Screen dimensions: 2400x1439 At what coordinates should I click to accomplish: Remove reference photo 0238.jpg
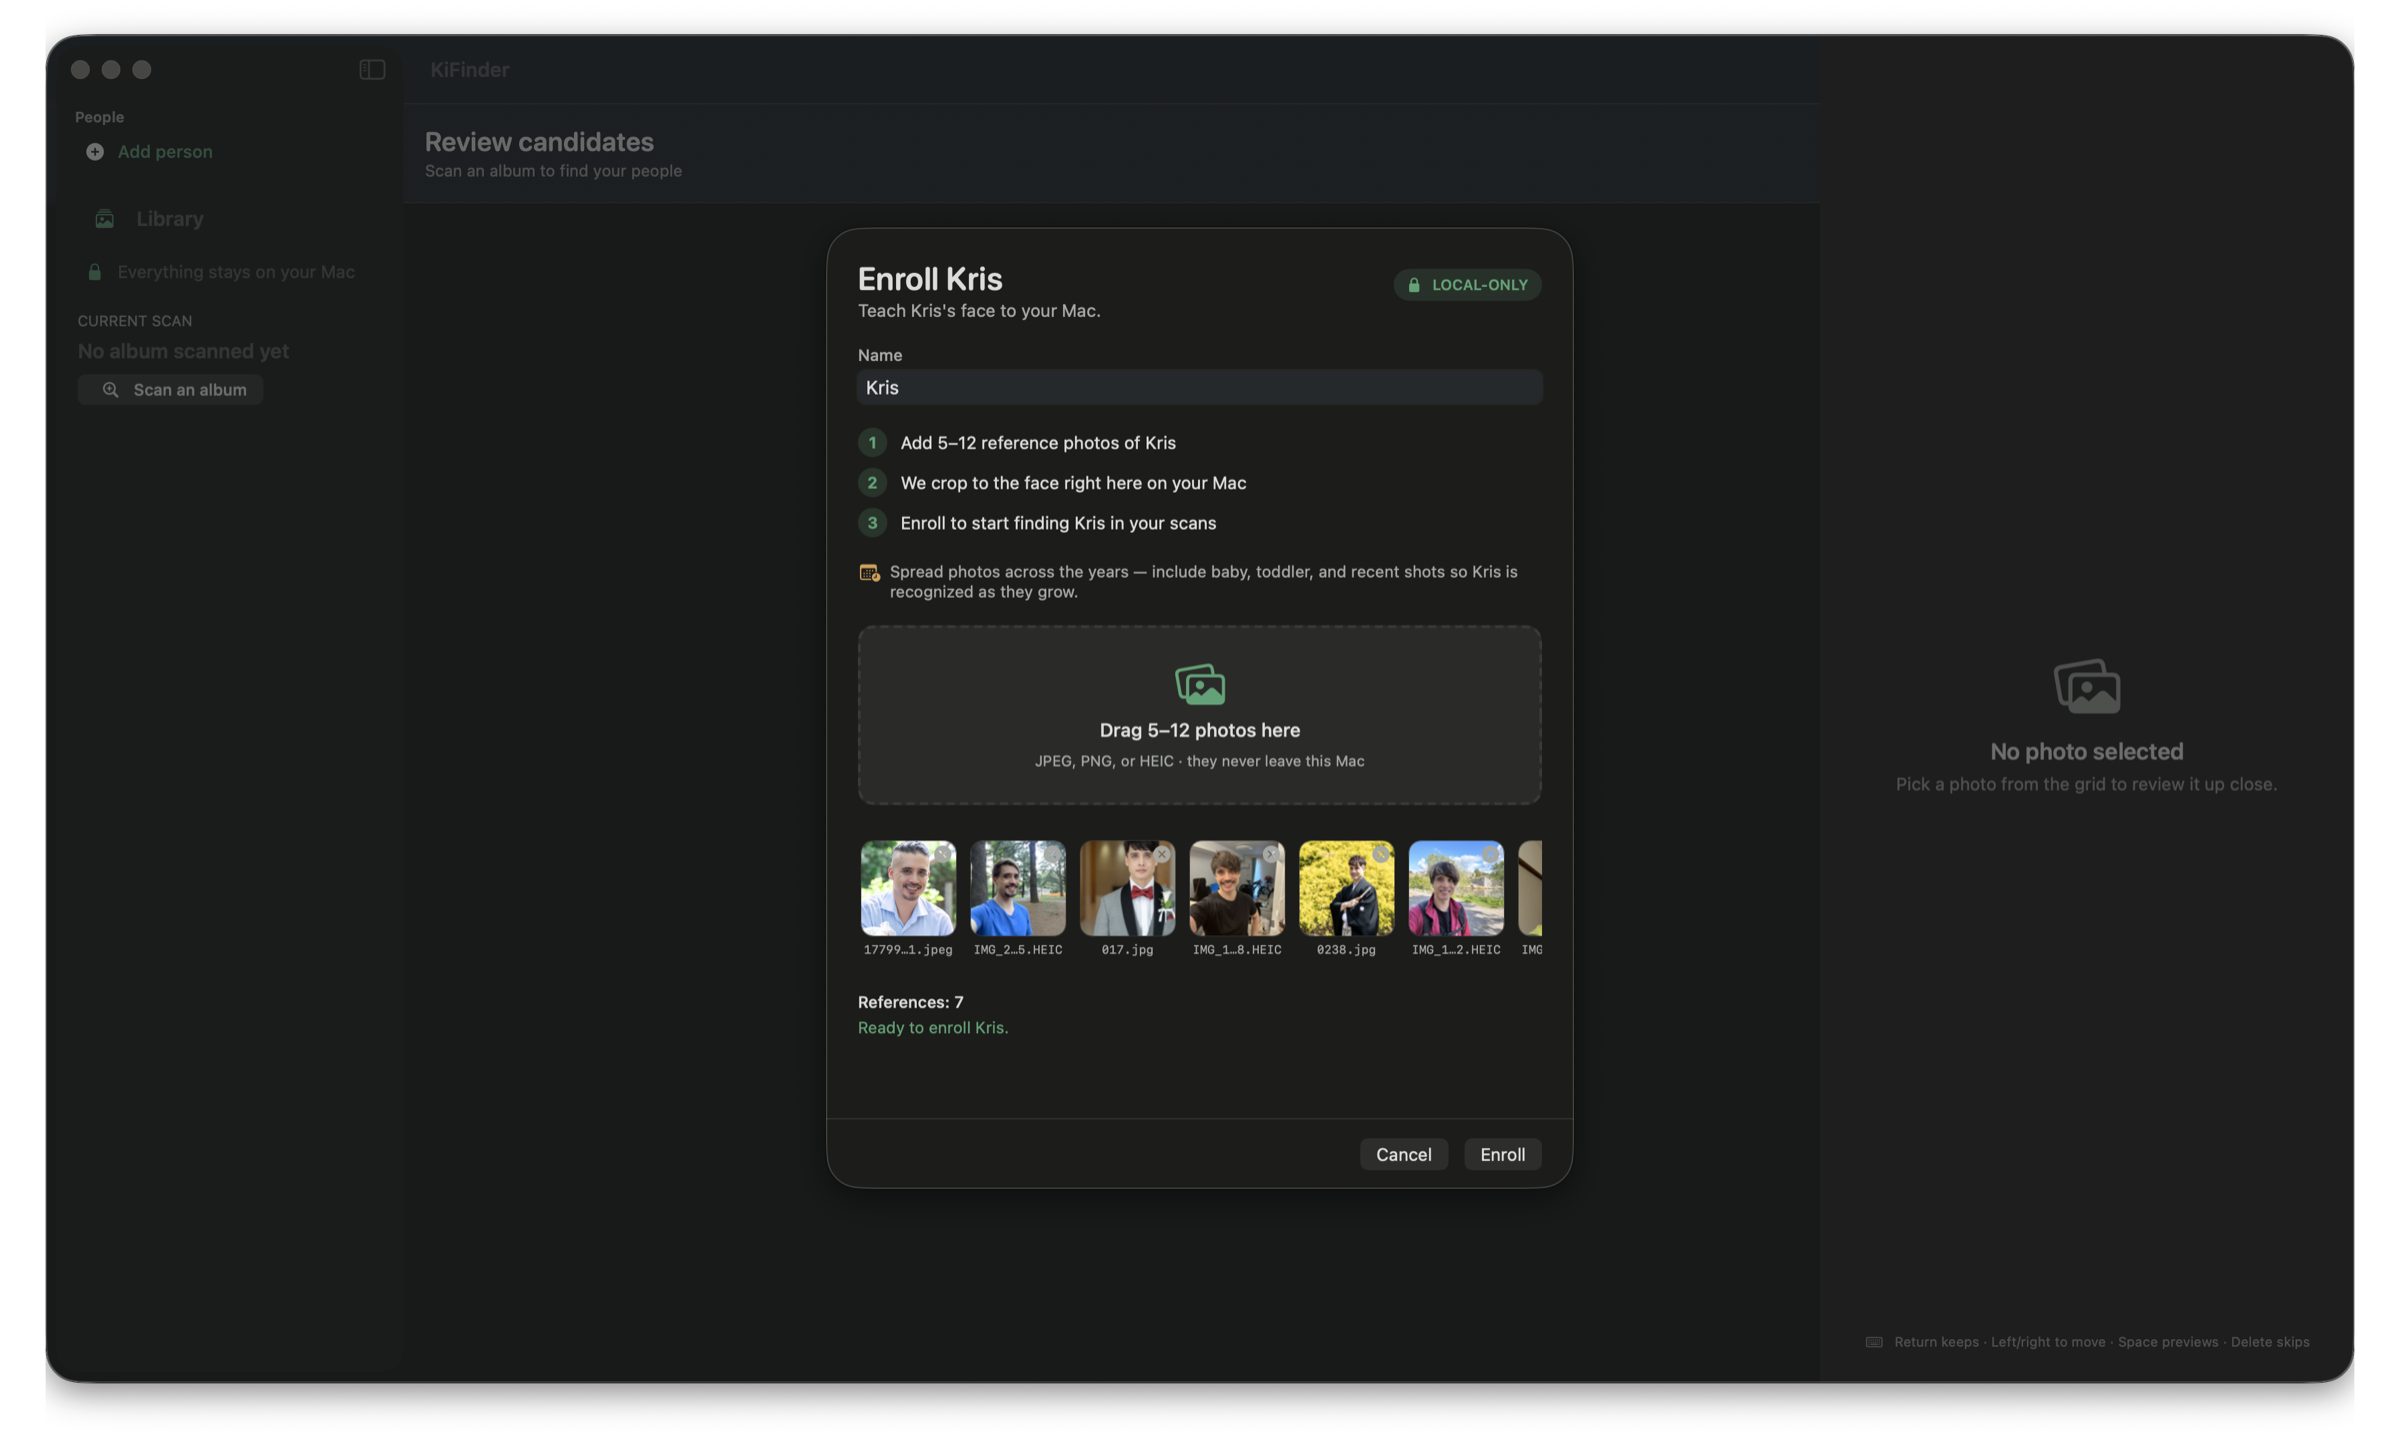pos(1381,854)
